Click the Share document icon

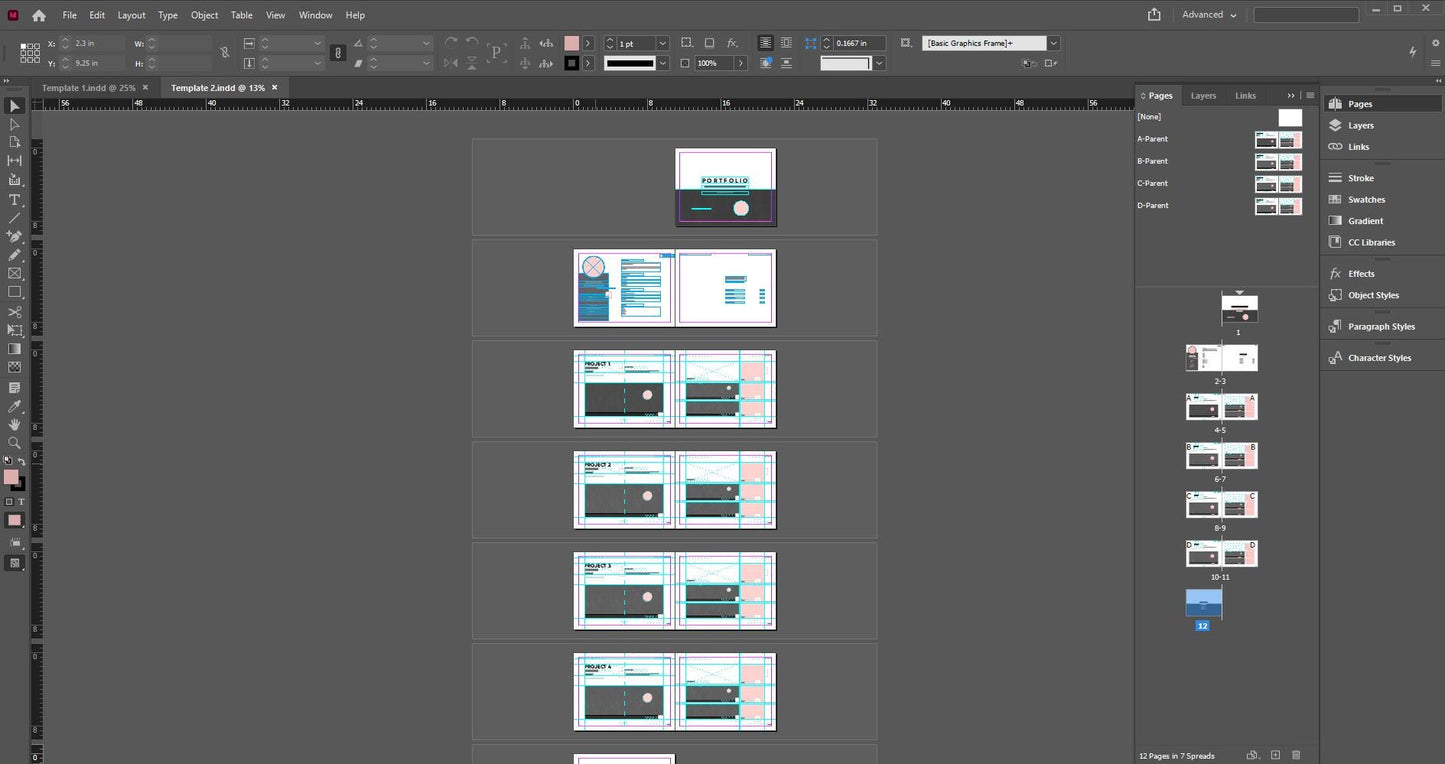pos(1154,15)
